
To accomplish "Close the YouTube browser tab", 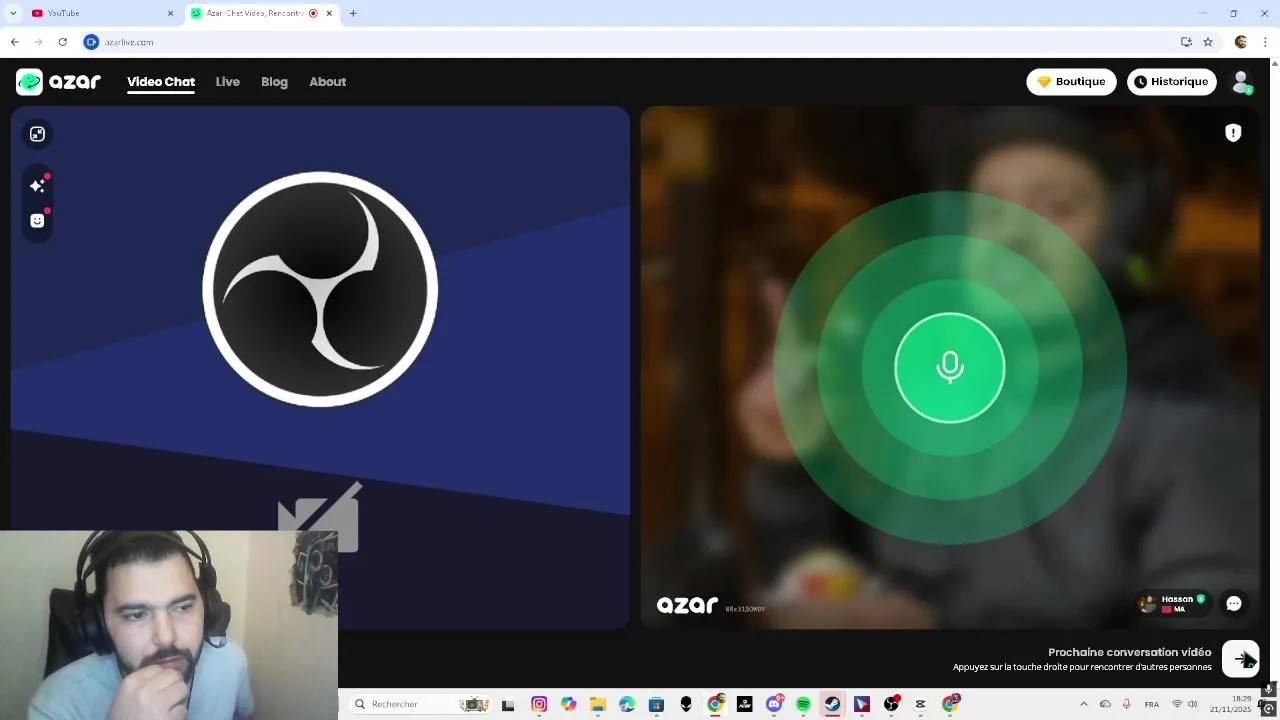I will [x=170, y=13].
